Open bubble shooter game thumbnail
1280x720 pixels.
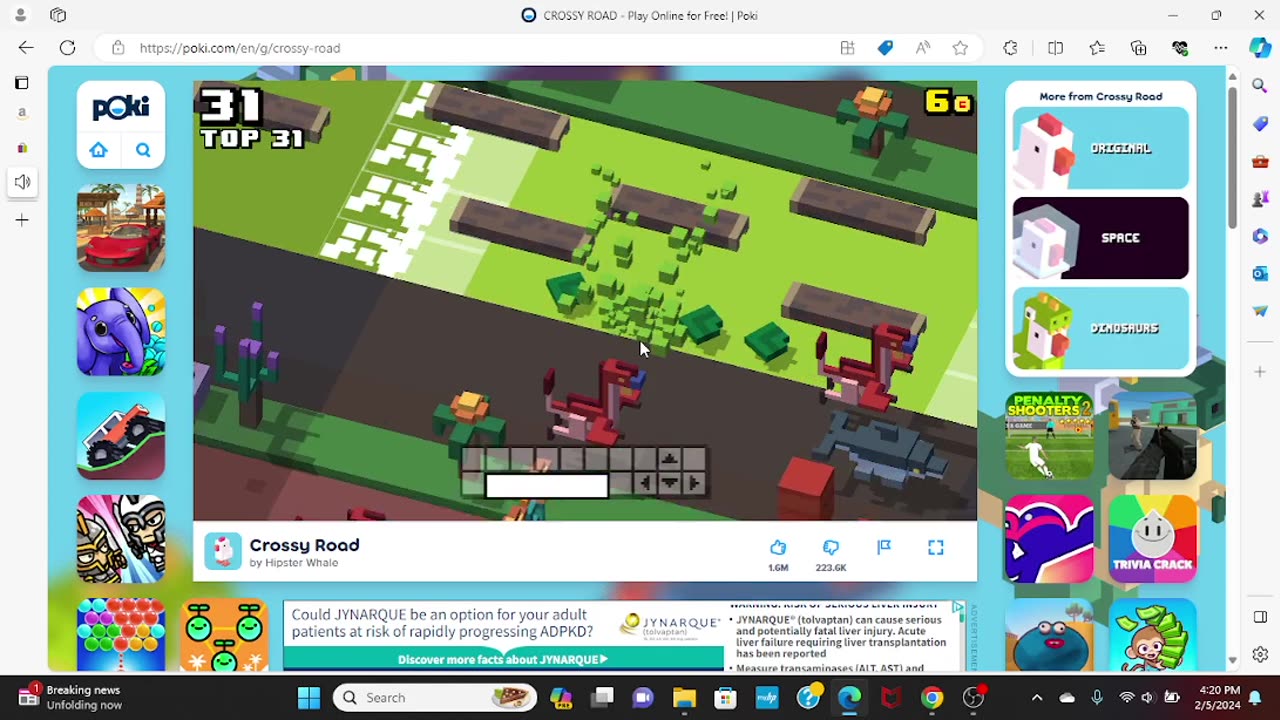[x=121, y=635]
